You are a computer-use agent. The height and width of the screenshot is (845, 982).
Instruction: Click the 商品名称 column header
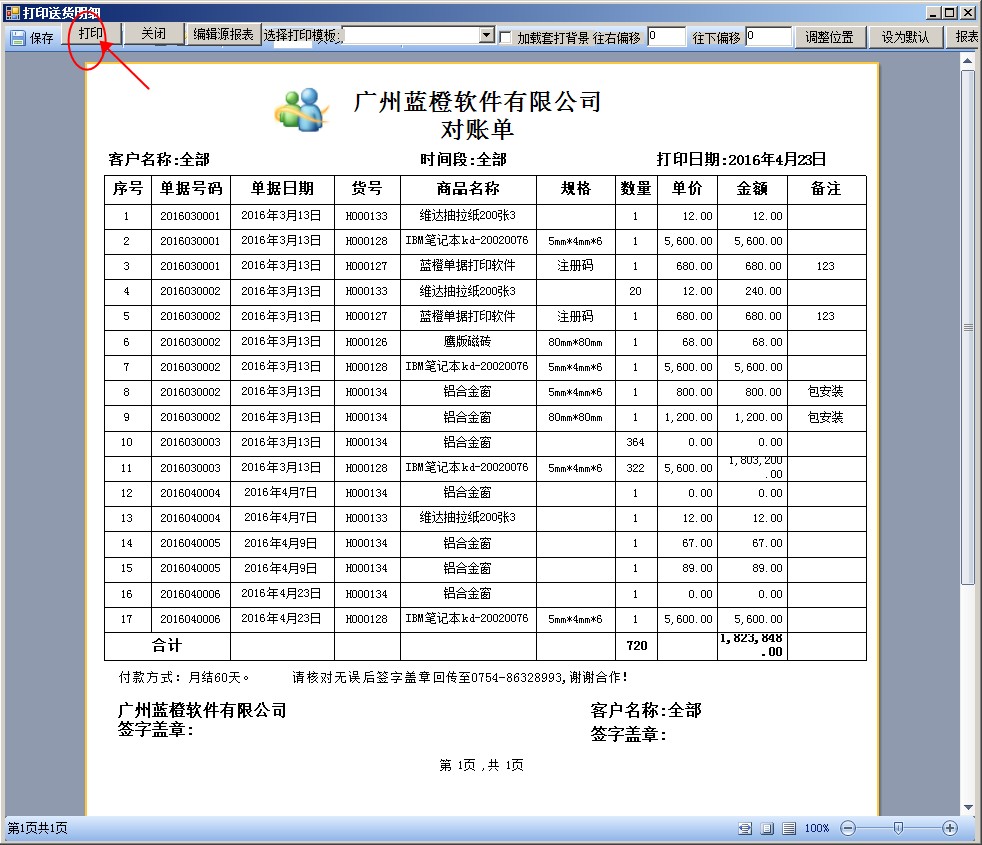(x=468, y=189)
